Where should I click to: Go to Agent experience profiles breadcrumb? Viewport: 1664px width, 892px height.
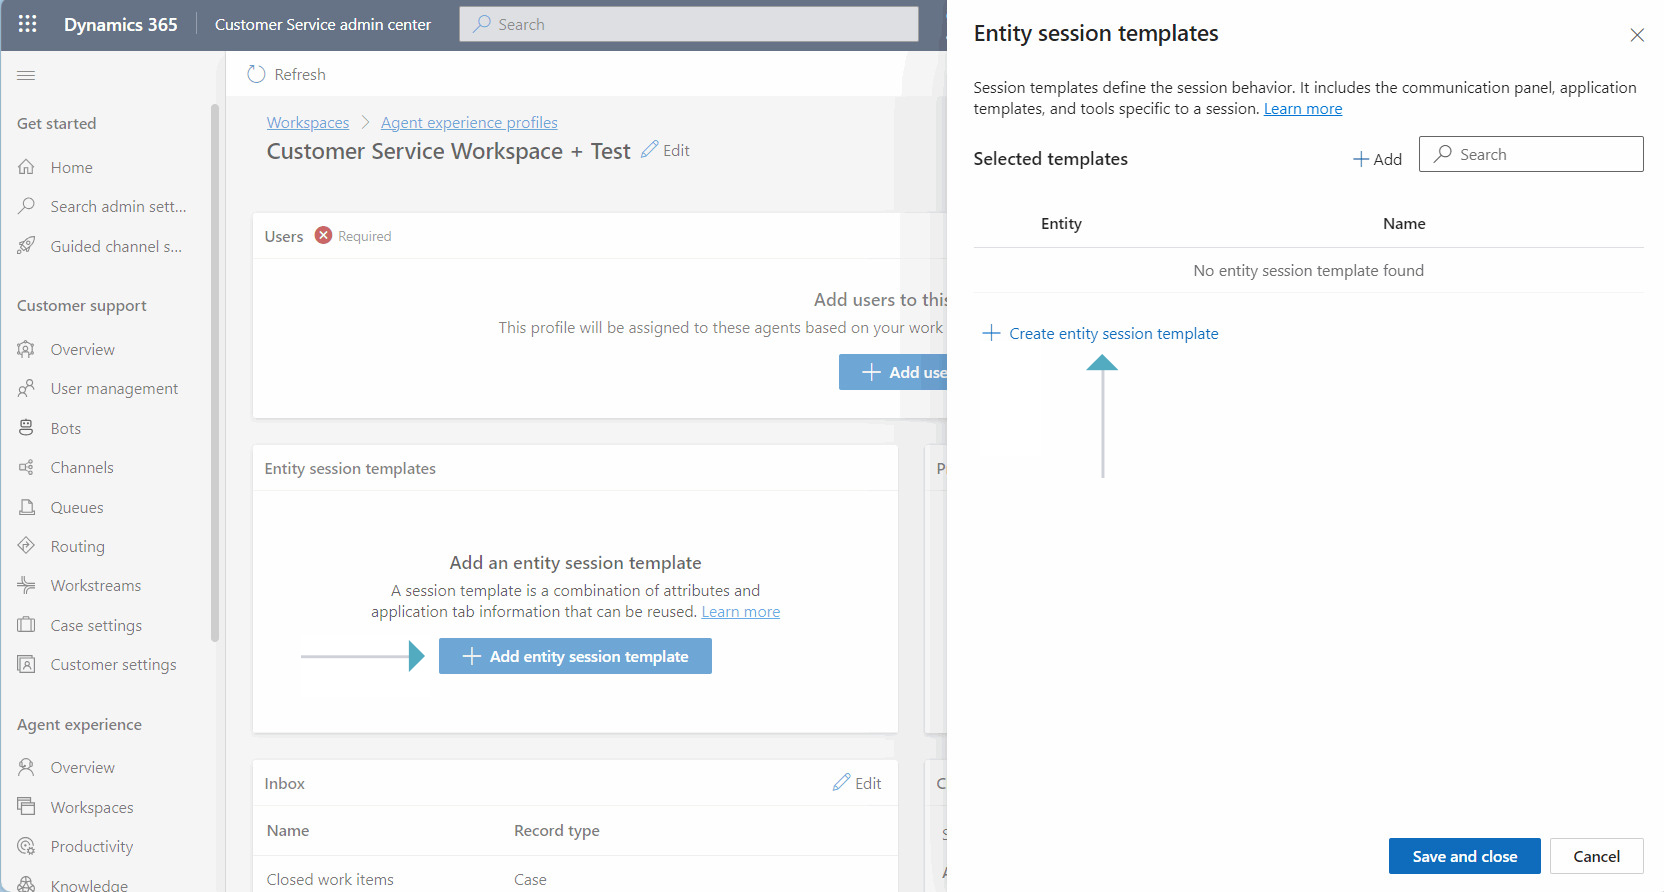coord(469,122)
